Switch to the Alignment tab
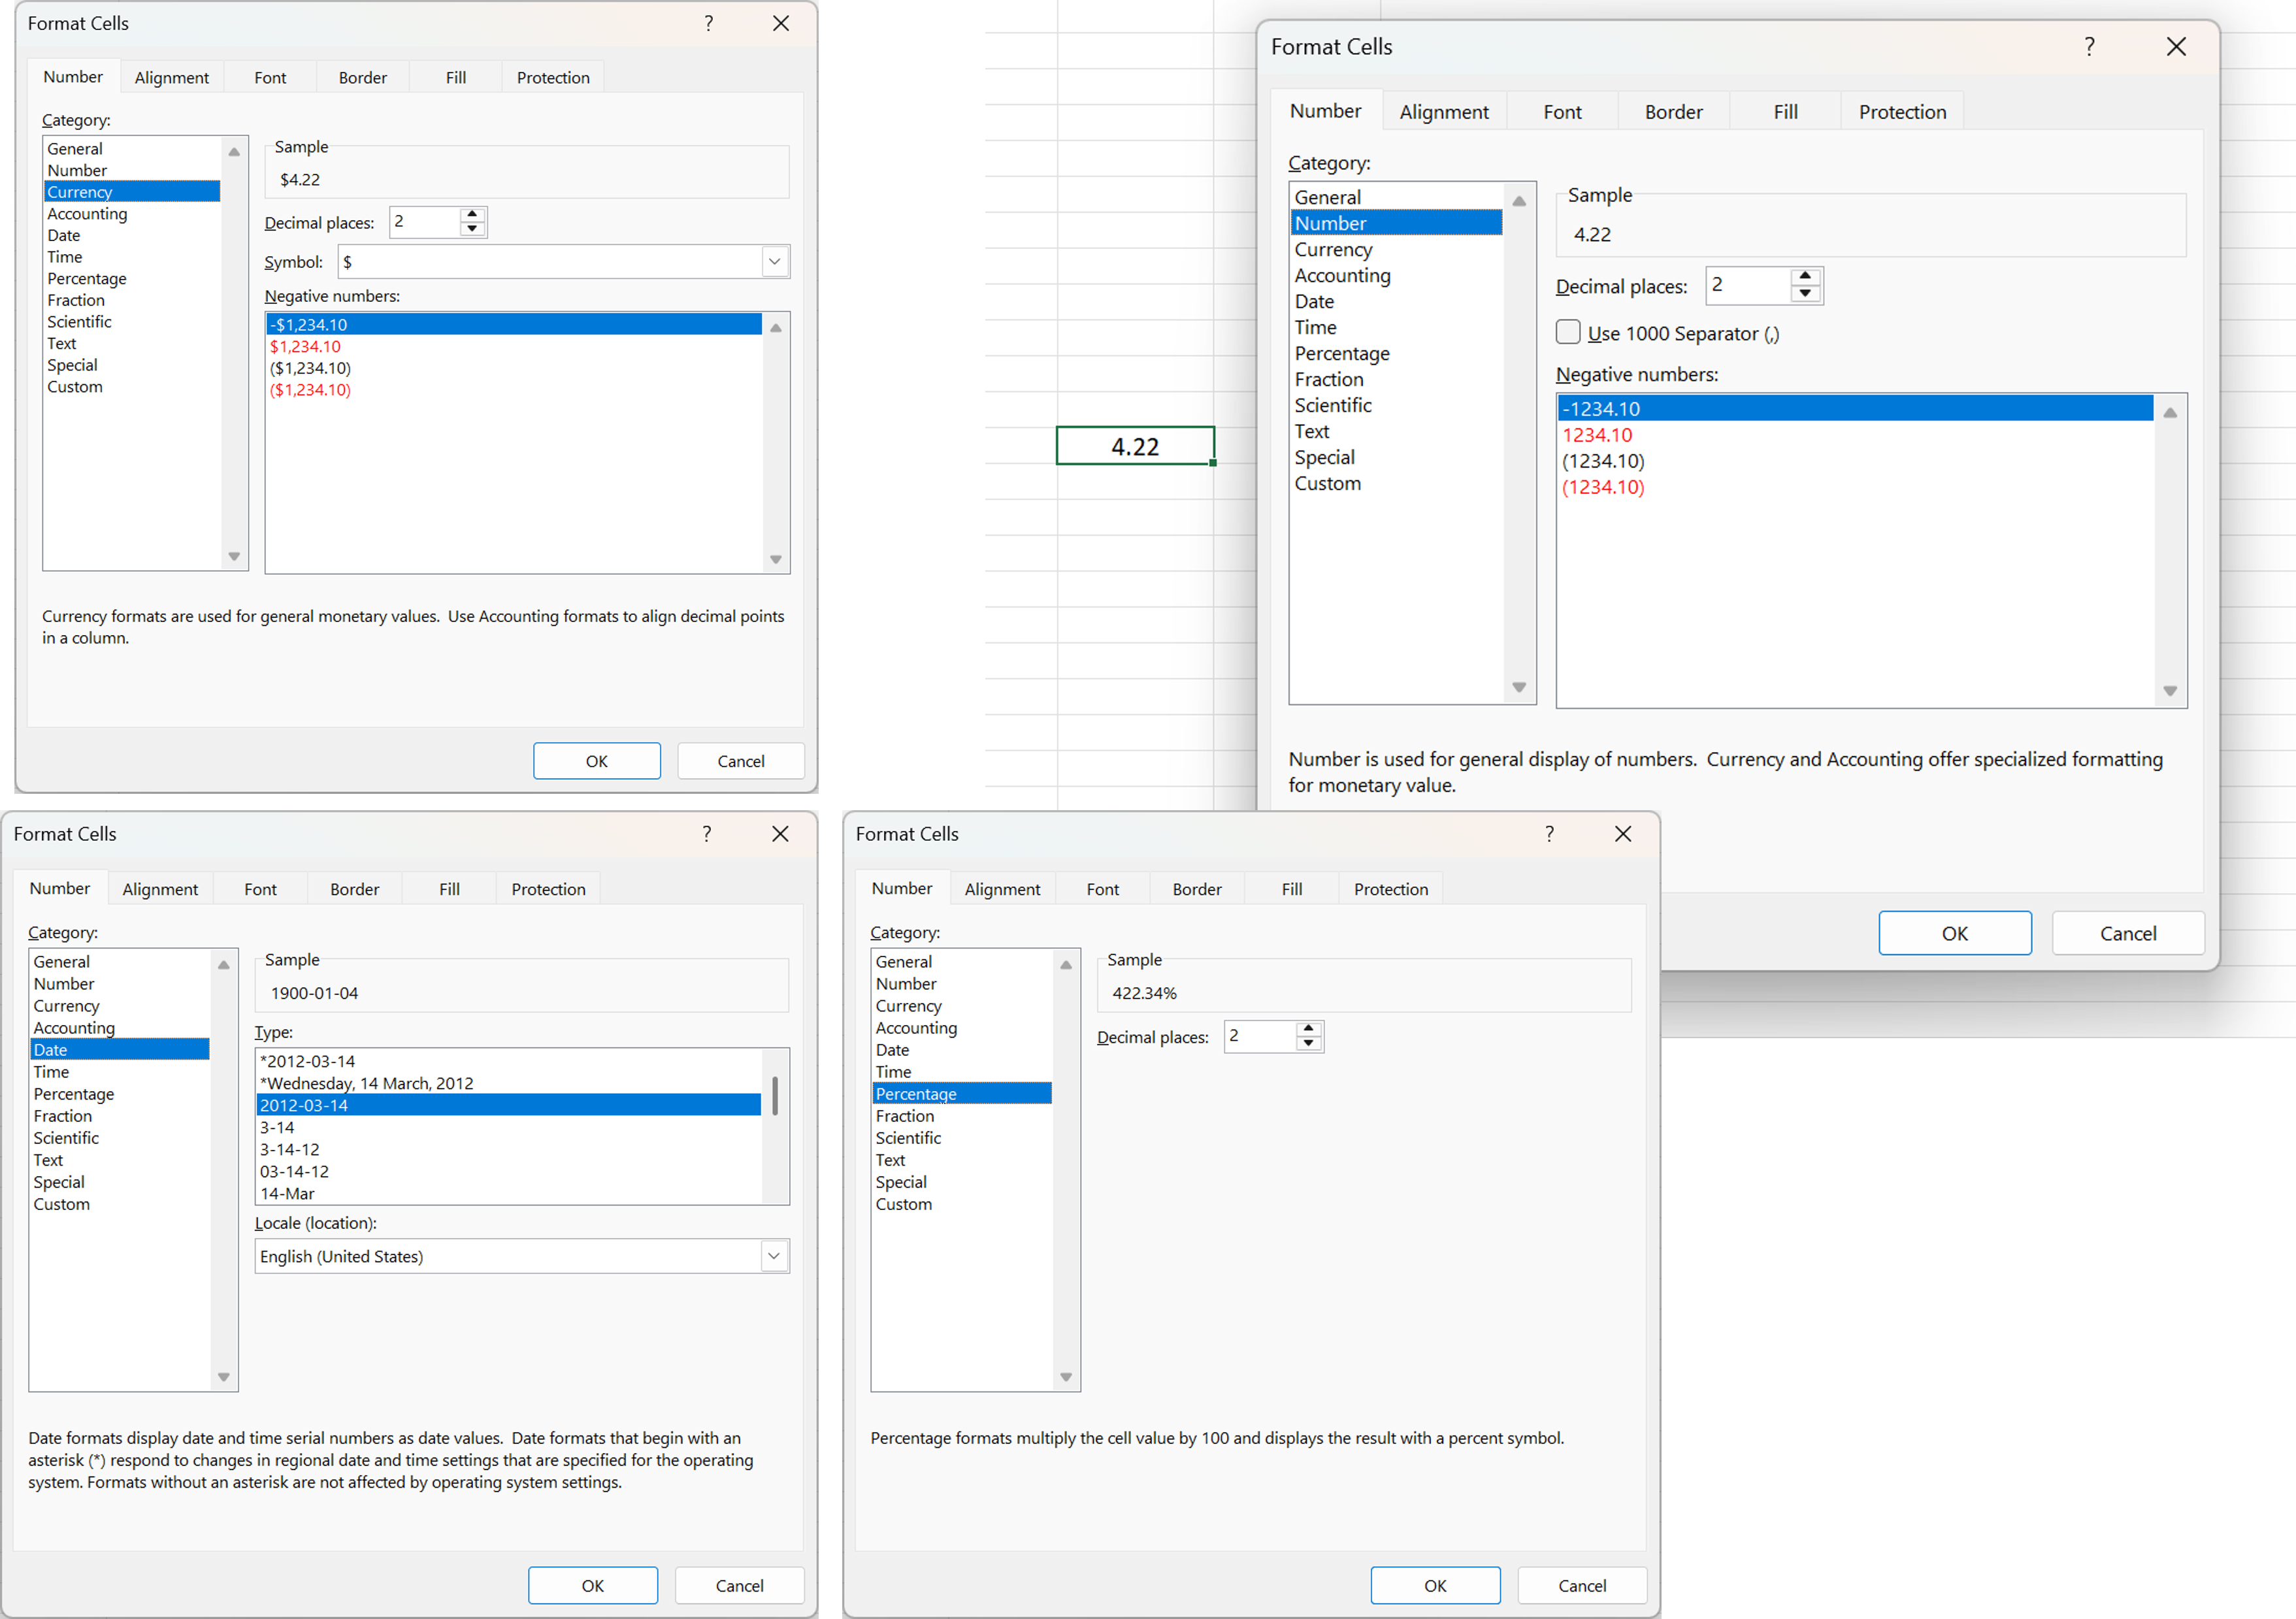2296x1619 pixels. click(171, 76)
